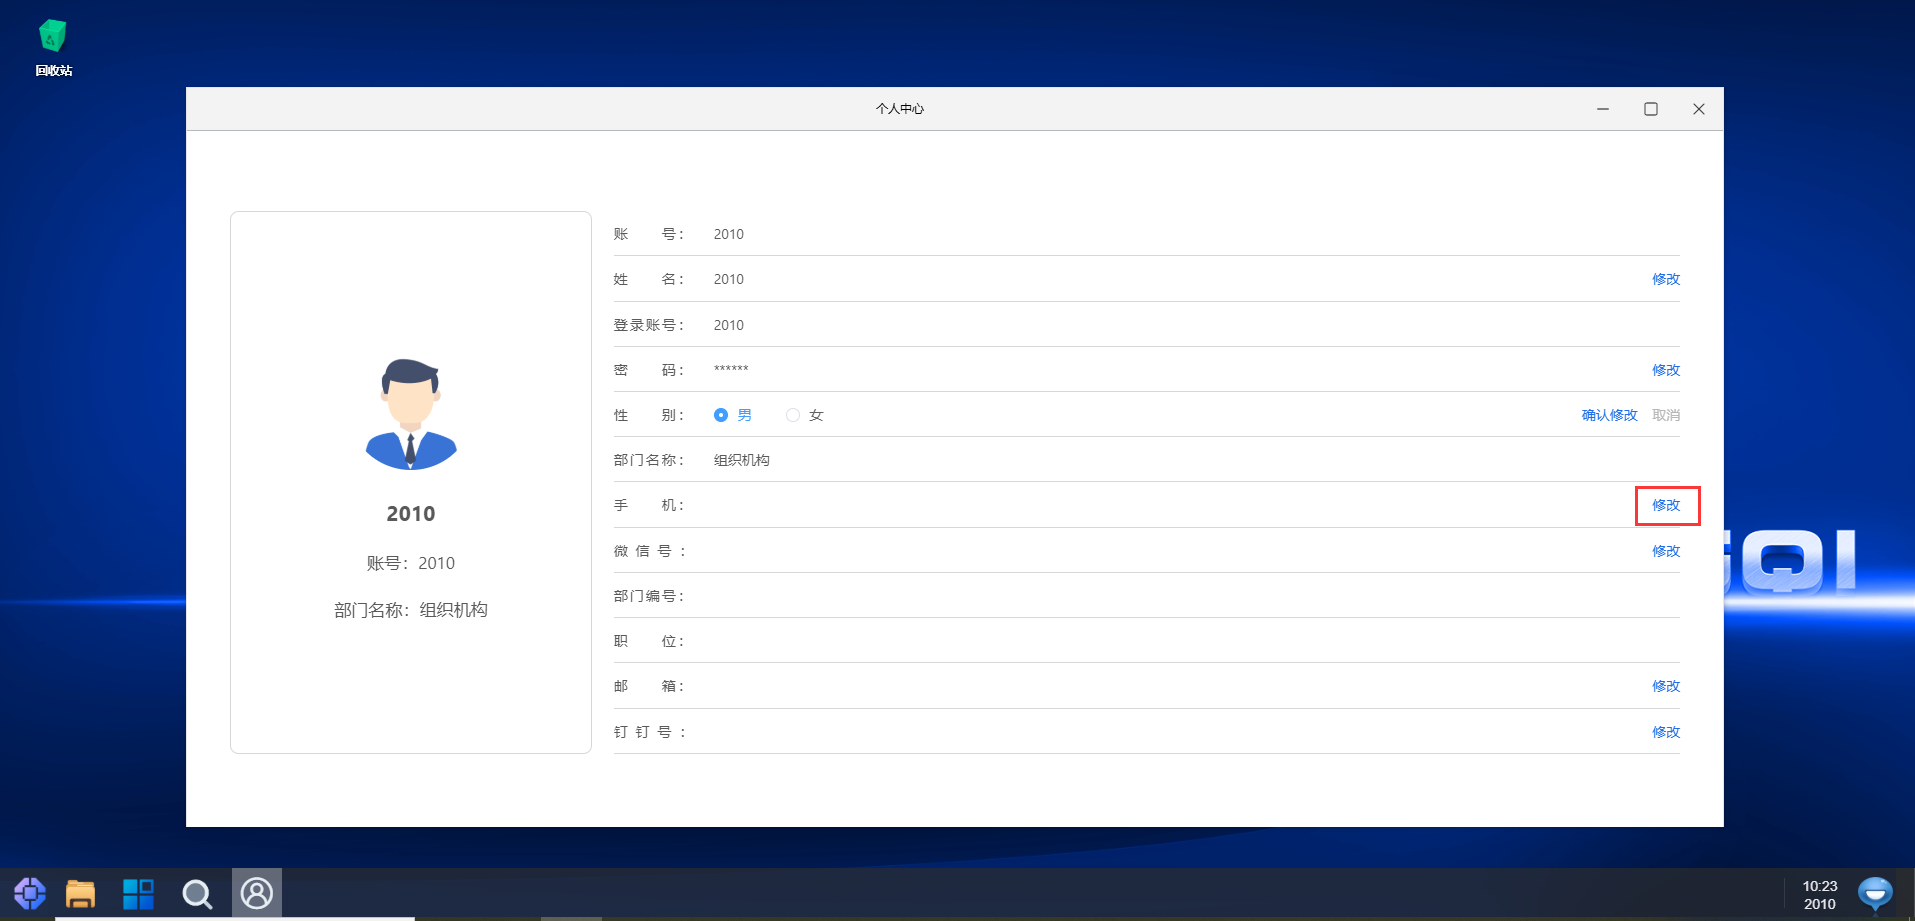
Task: Open the search magnifier in taskbar
Action: tap(197, 893)
